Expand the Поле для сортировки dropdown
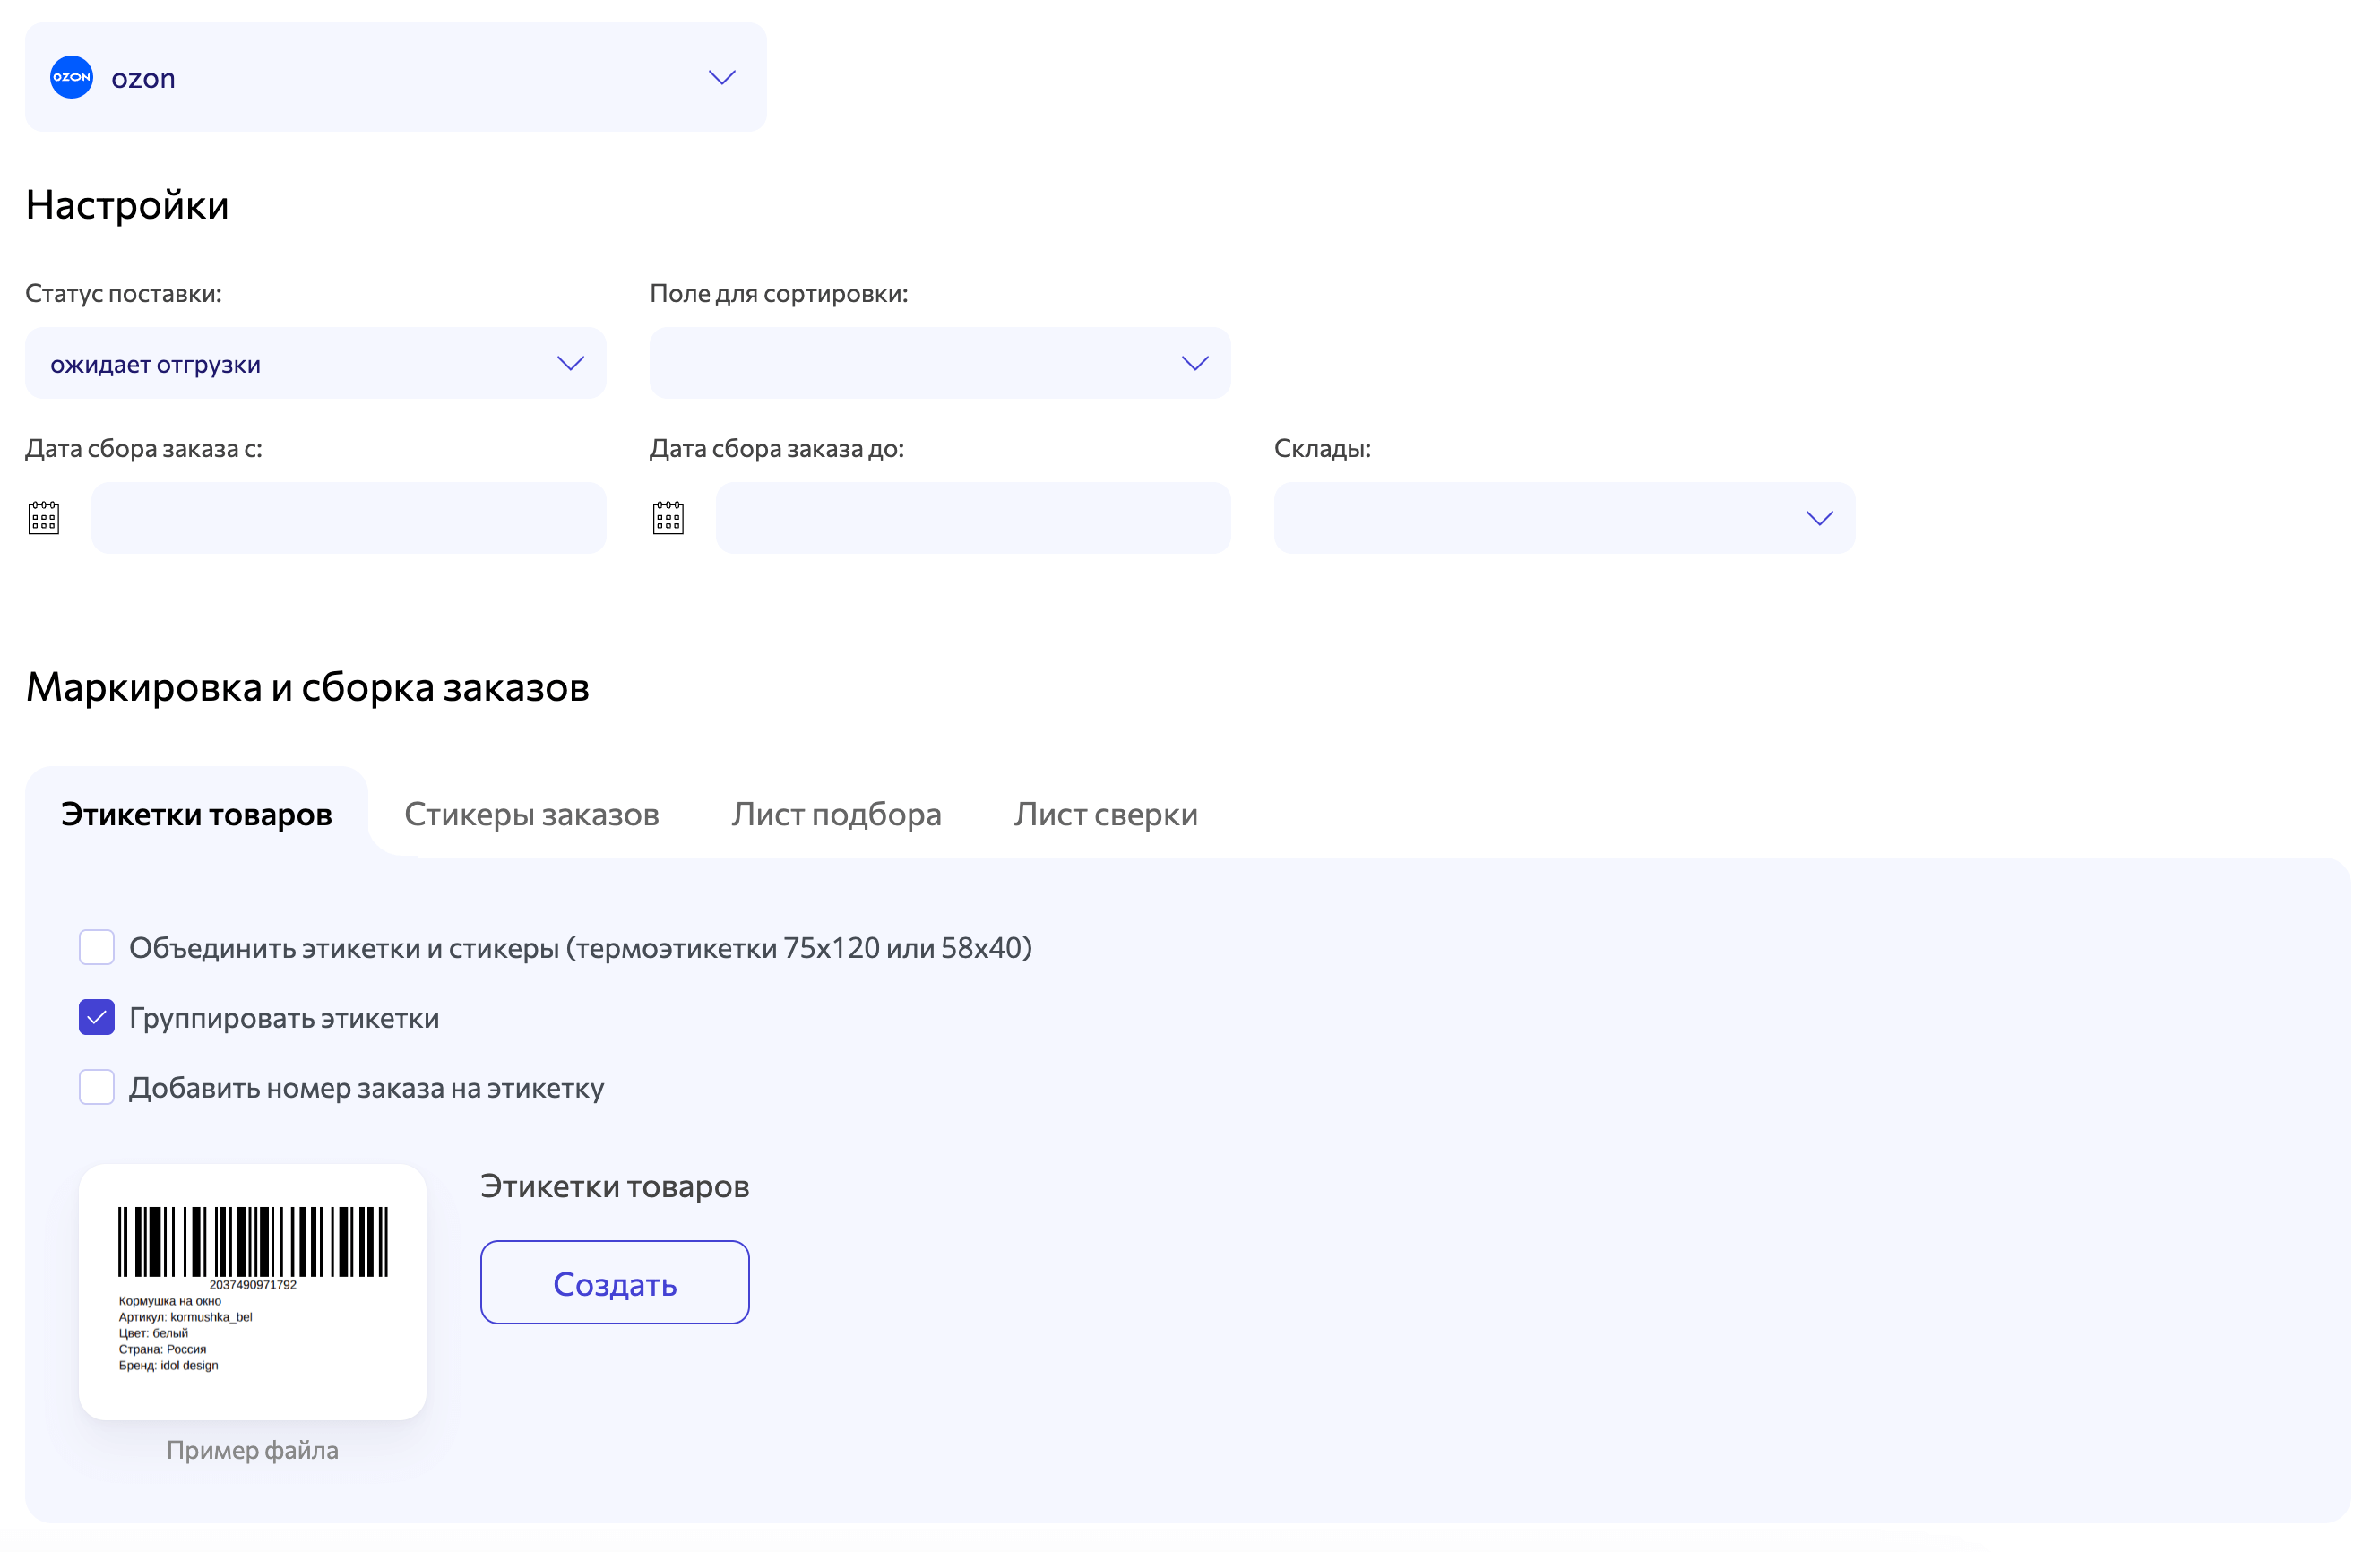The width and height of the screenshot is (2380, 1552). [x=939, y=363]
